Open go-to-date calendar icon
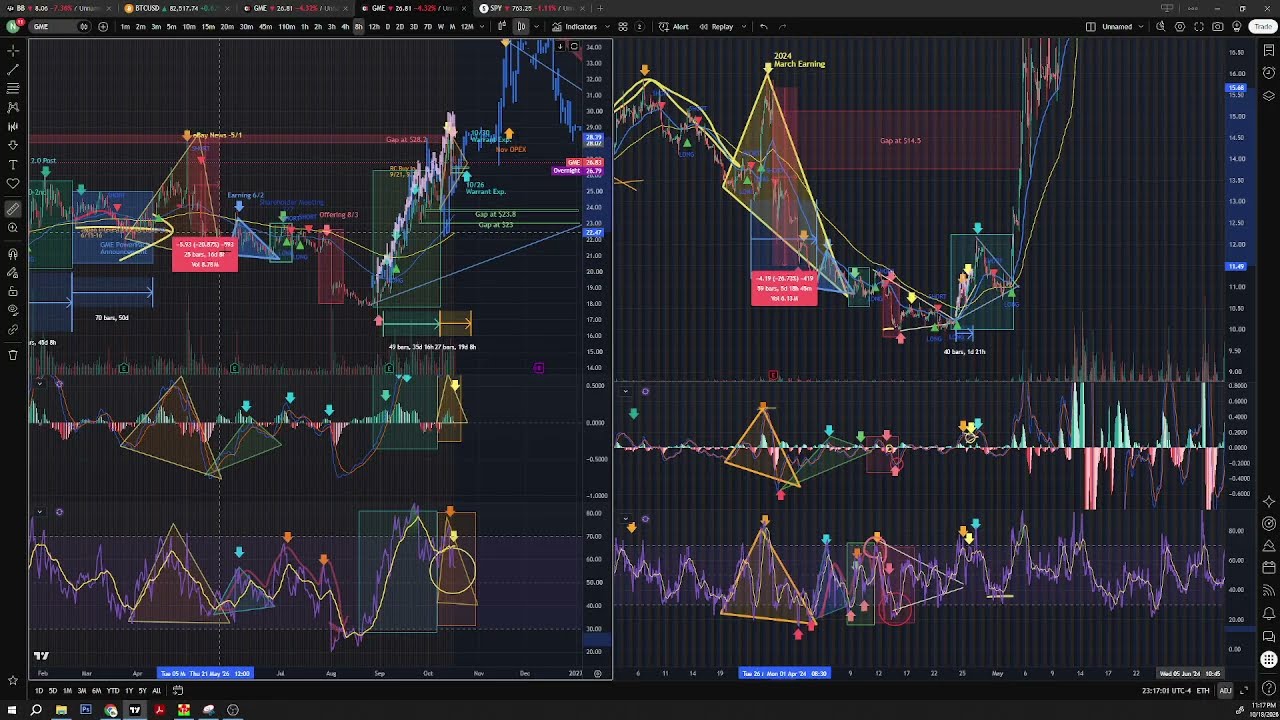The height and width of the screenshot is (720, 1280). tap(178, 691)
